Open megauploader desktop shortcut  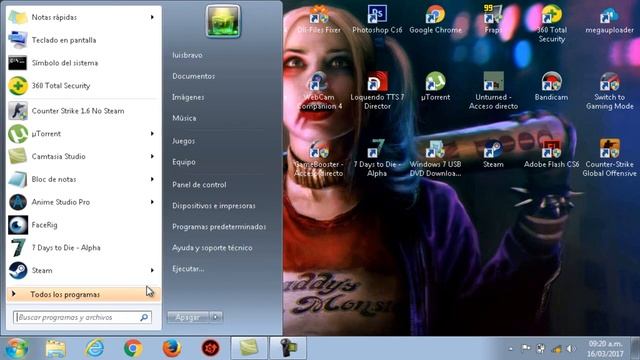(x=609, y=20)
